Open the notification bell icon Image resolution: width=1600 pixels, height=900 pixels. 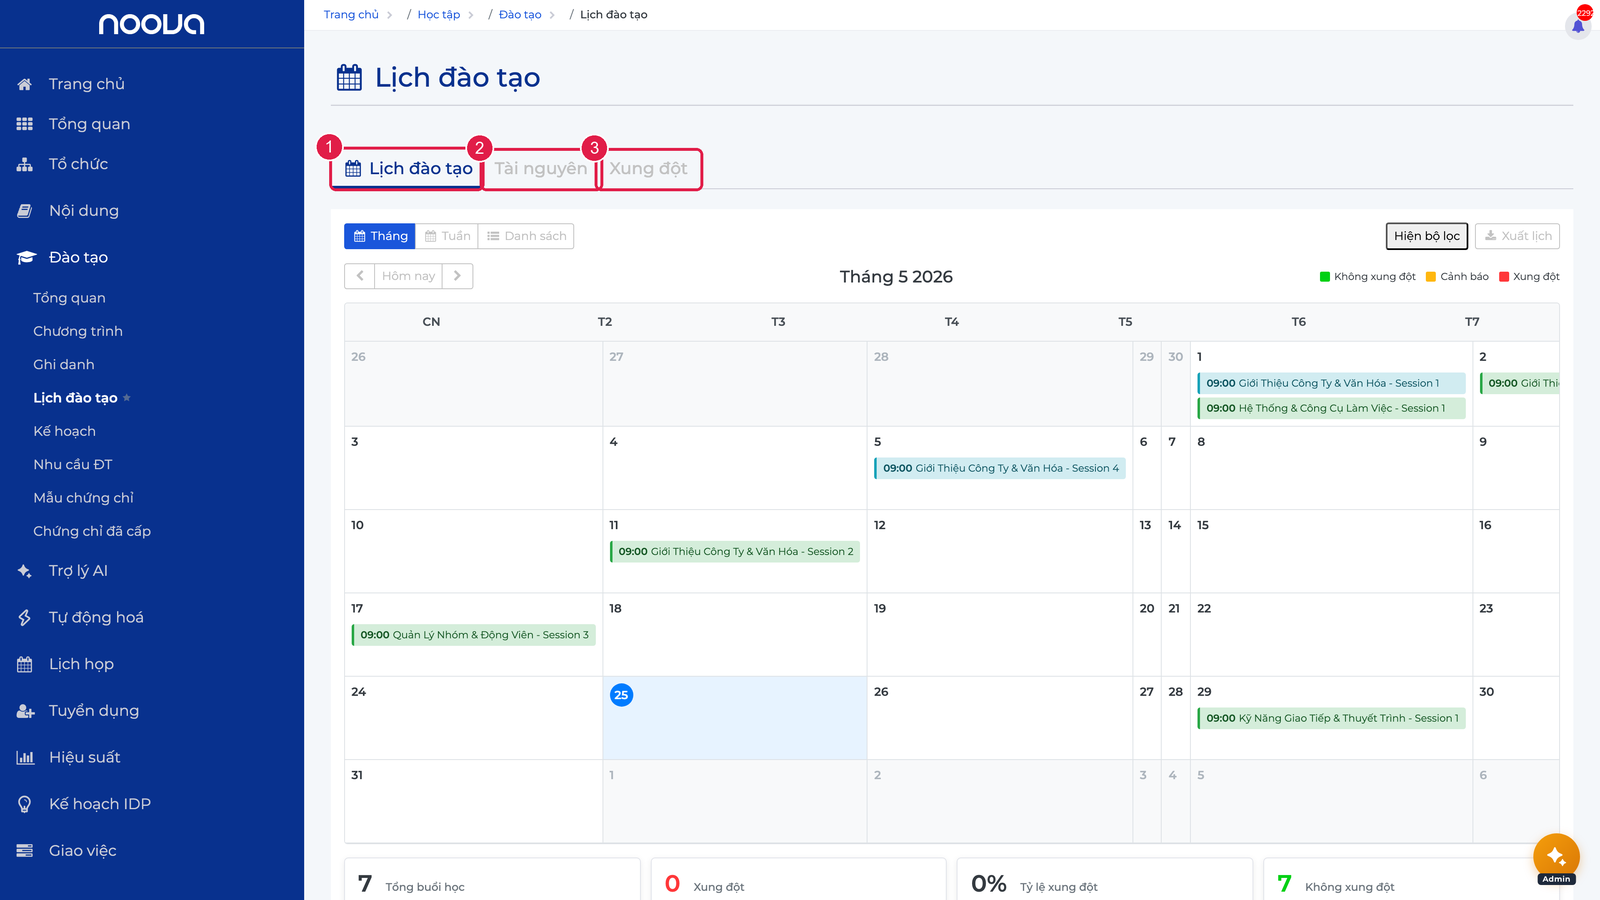coord(1578,26)
